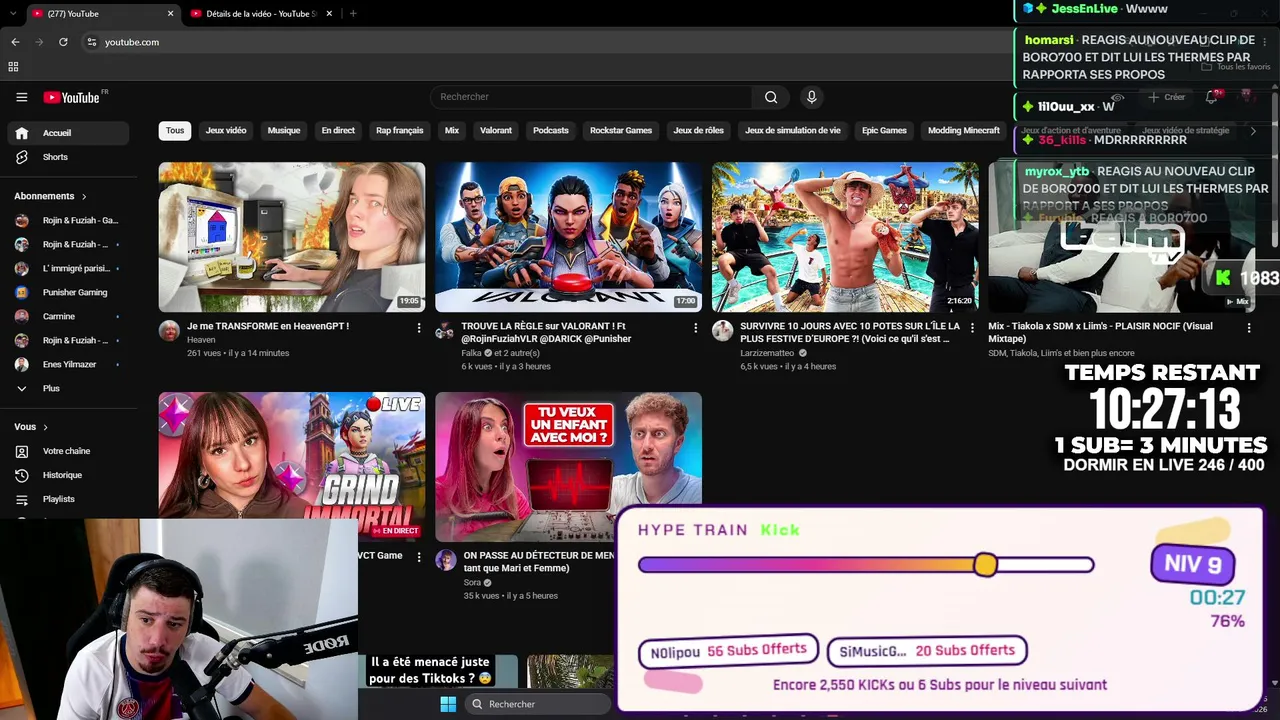Open more options for PLAISIR NOCIF mix
The height and width of the screenshot is (720, 1280).
tap(1249, 328)
